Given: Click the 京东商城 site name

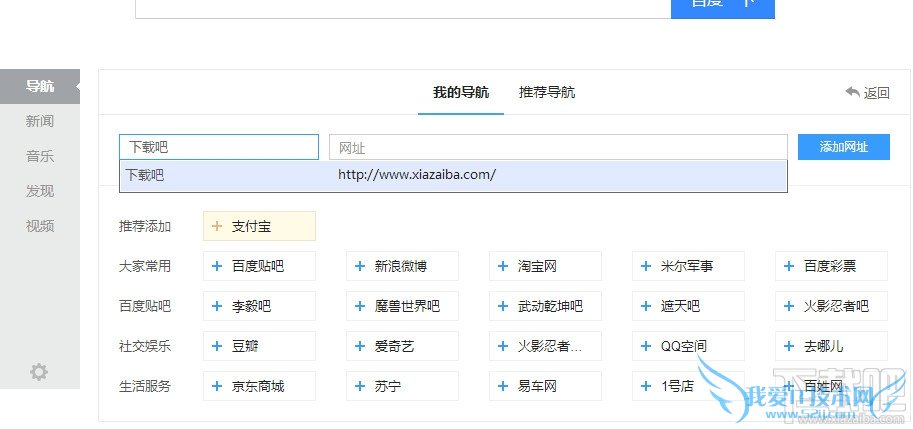Looking at the screenshot, I should pos(258,386).
